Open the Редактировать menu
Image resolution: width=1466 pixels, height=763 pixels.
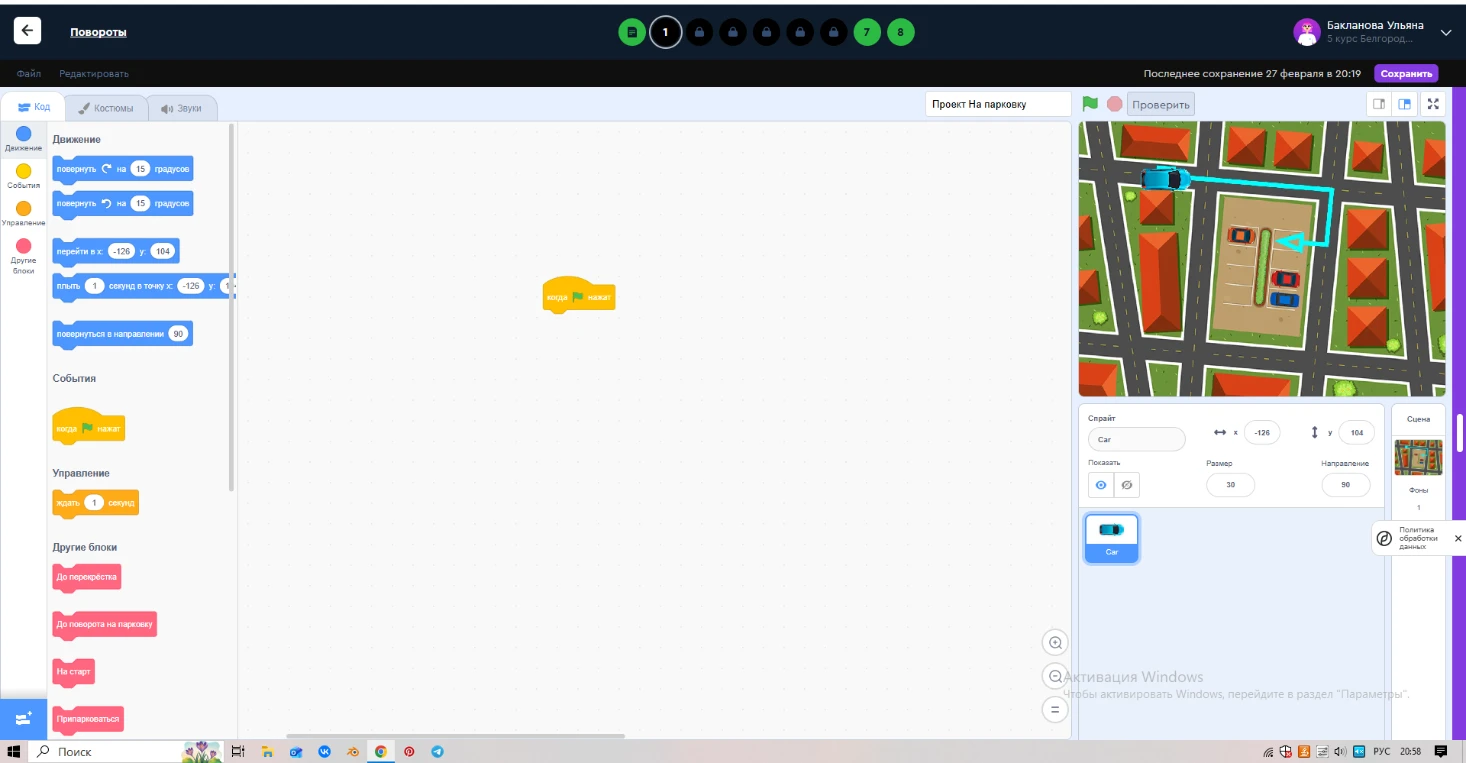(94, 74)
